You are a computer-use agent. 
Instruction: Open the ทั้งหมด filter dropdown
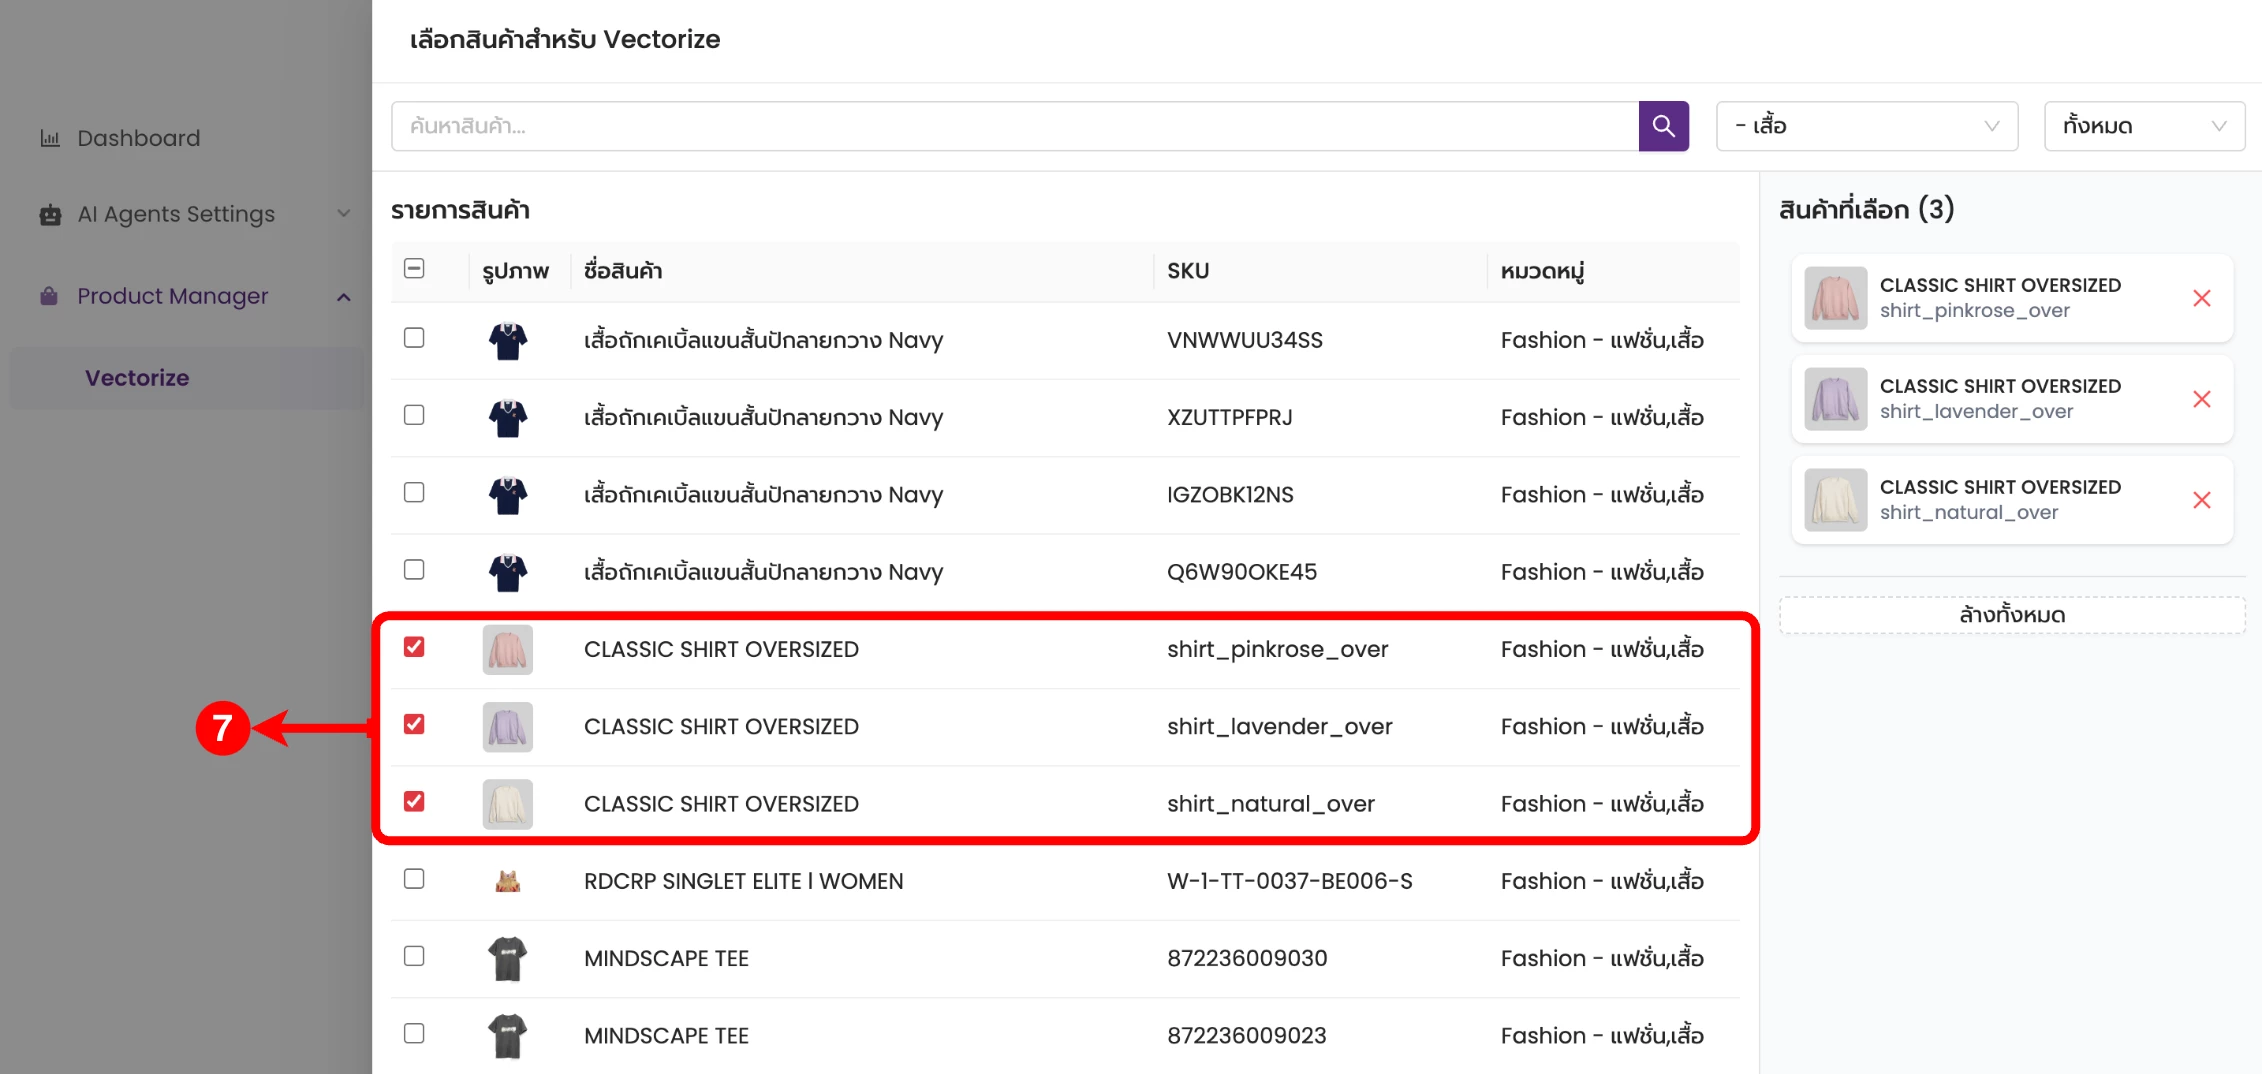coord(2144,126)
